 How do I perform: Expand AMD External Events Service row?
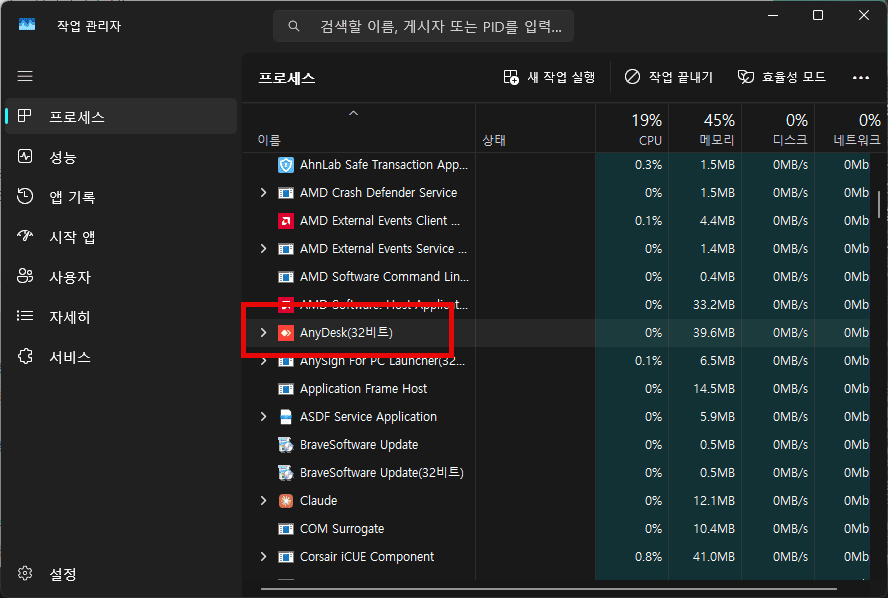click(x=263, y=249)
